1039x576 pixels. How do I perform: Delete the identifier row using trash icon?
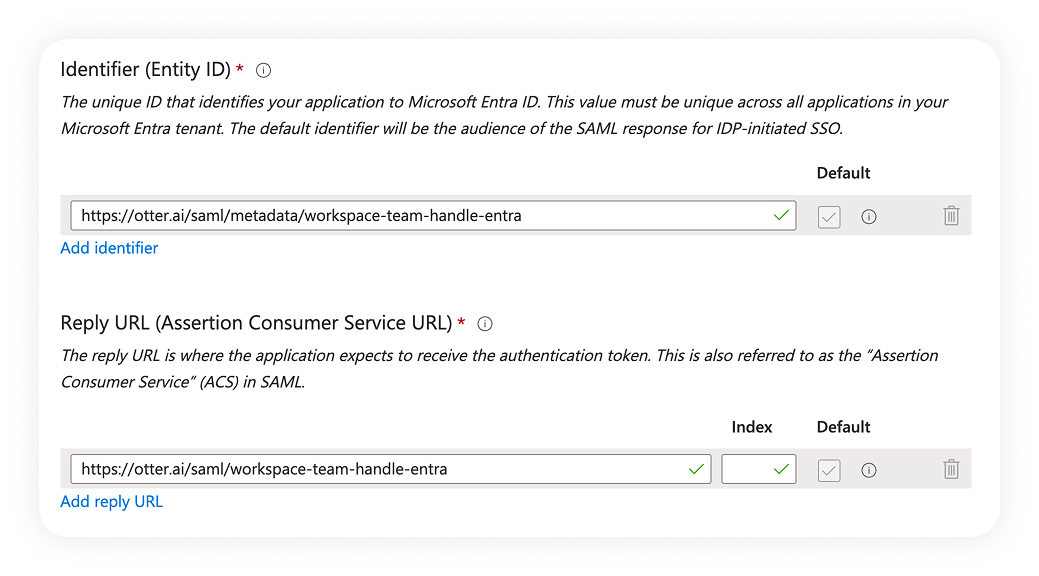(x=951, y=216)
